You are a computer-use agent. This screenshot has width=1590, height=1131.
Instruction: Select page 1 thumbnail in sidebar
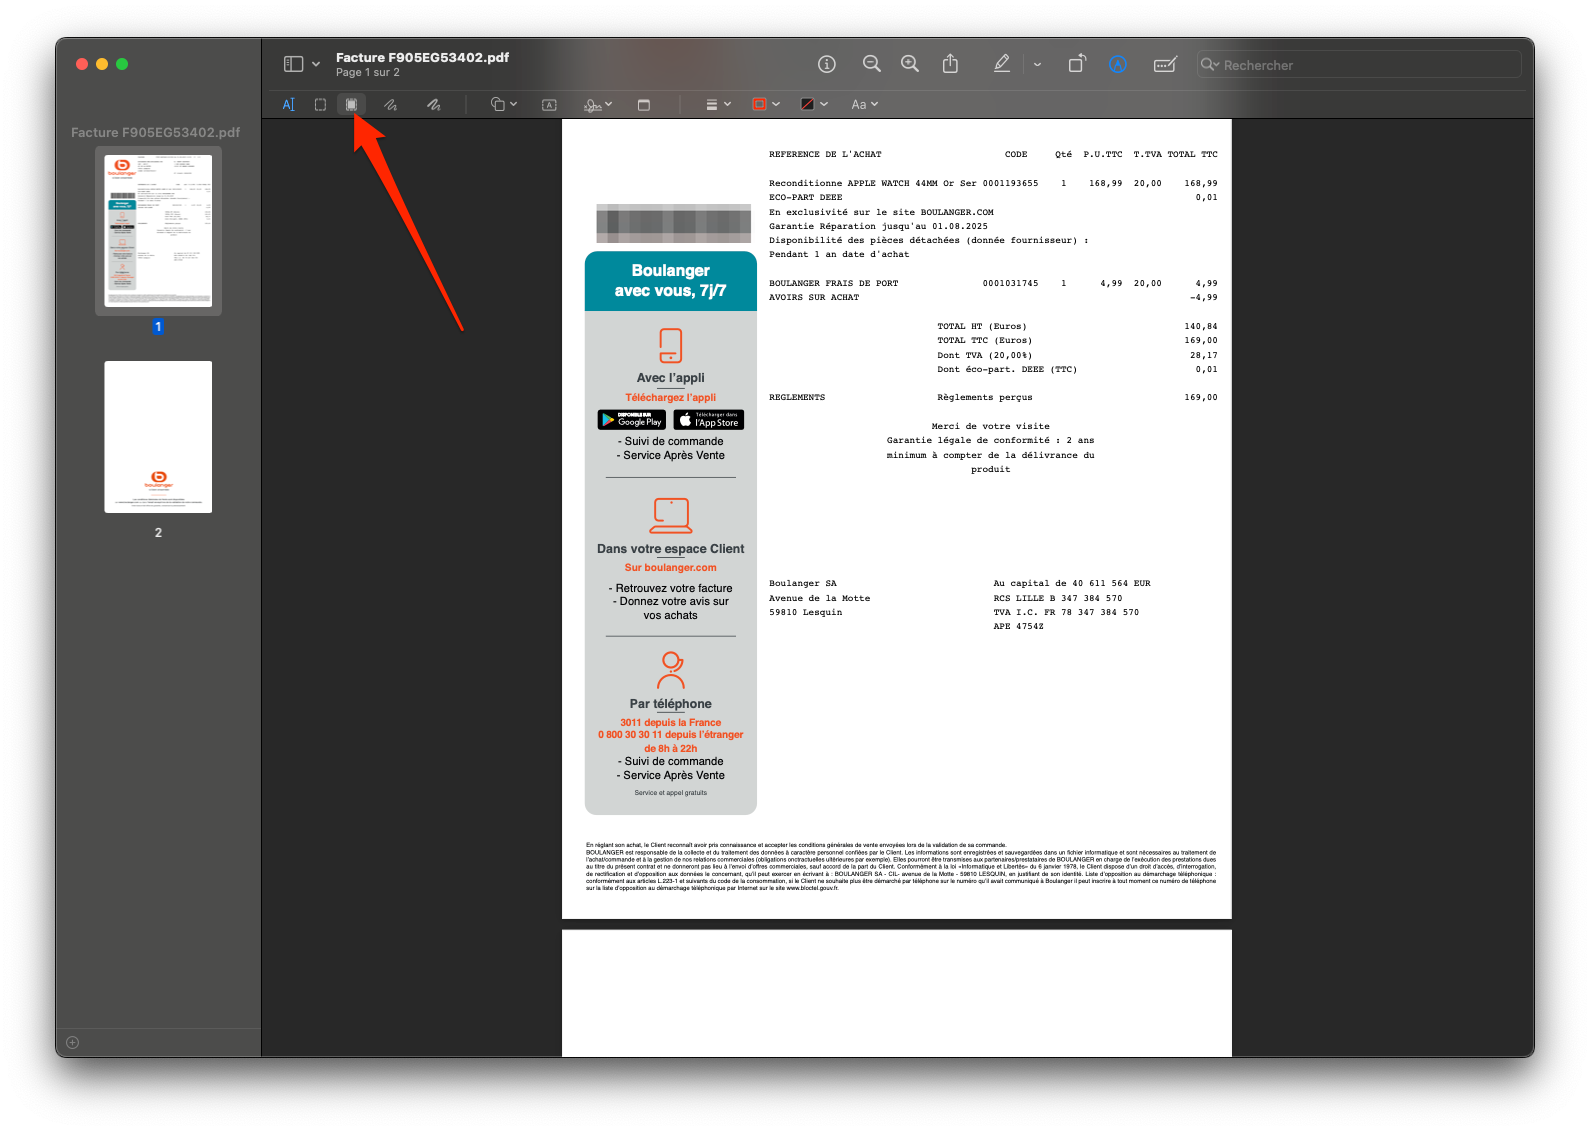tap(158, 231)
